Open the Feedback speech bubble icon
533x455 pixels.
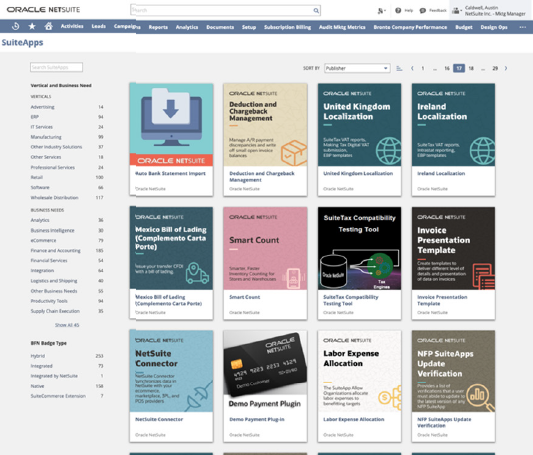point(423,11)
